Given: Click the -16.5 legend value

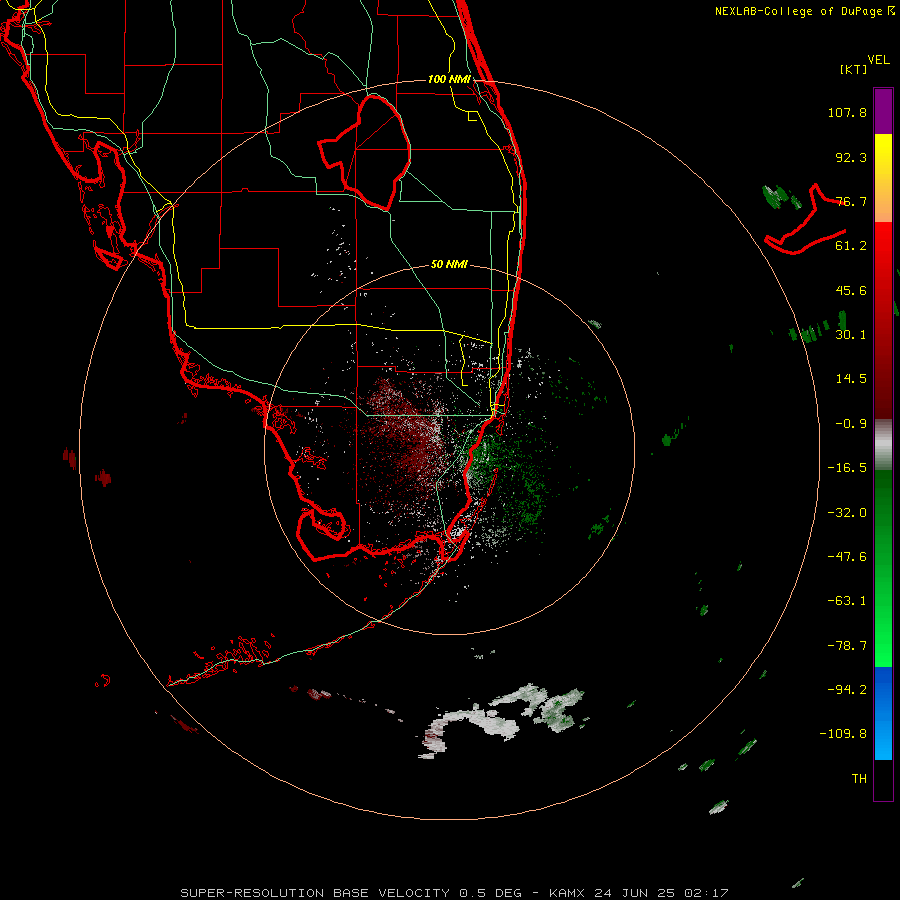Looking at the screenshot, I should tap(847, 468).
